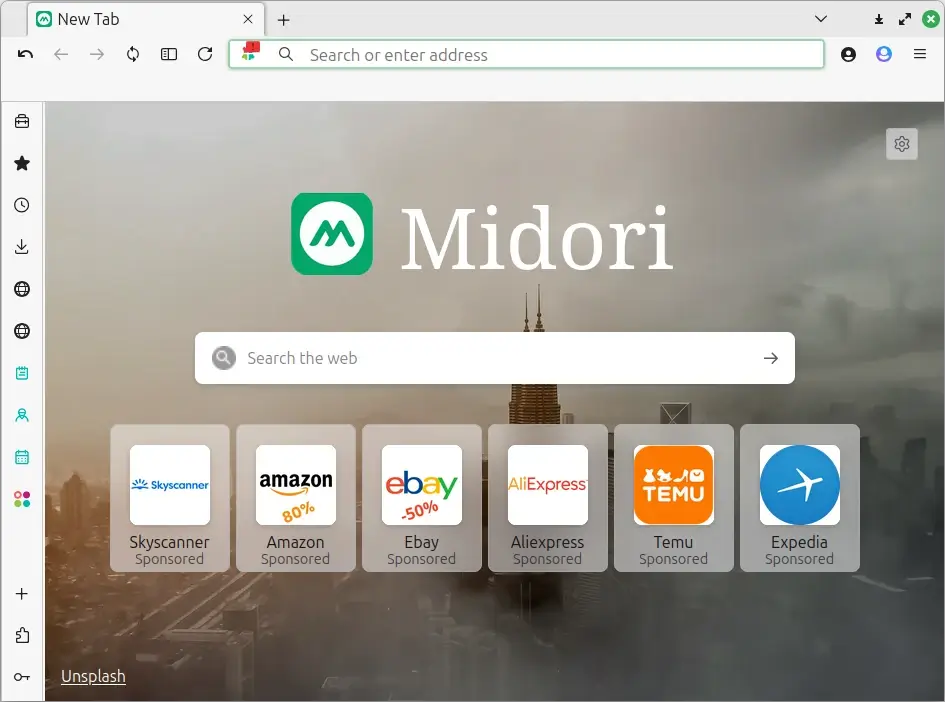
Task: Open new tab page settings gear
Action: point(901,144)
